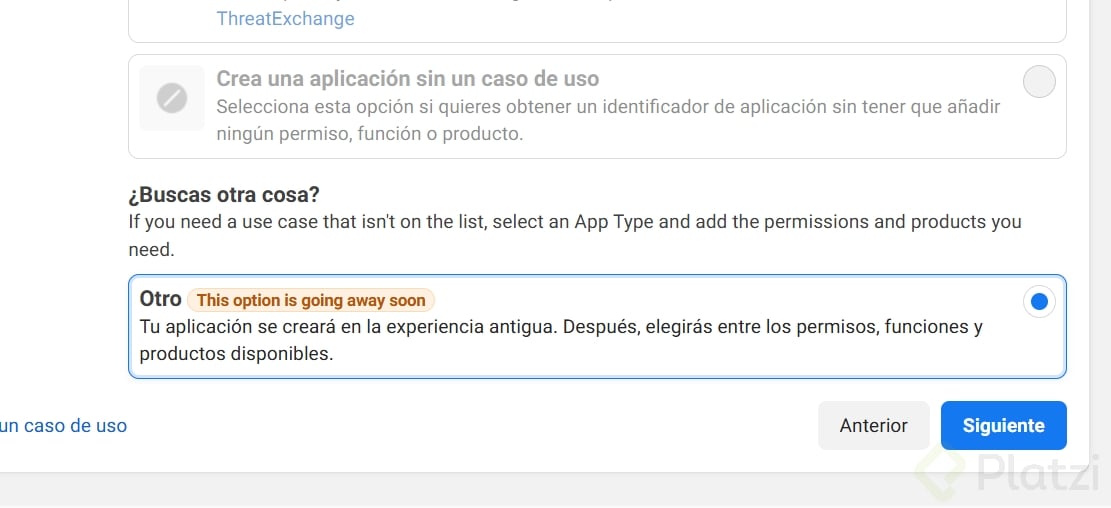Choose the radio for 'Crea una aplicación sin un caso de uso'

point(1039,81)
